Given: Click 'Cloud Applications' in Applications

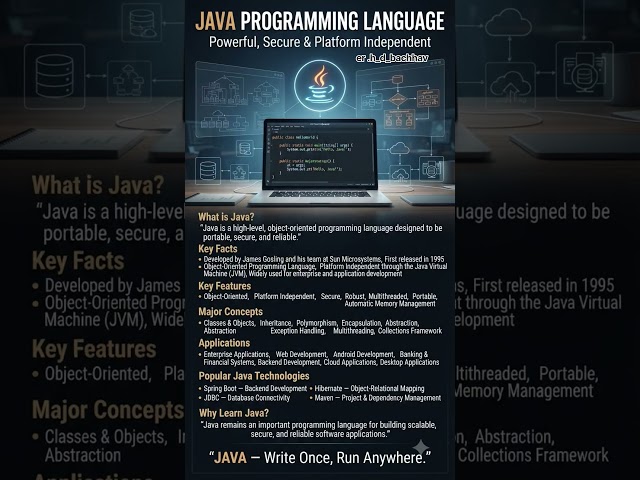Looking at the screenshot, I should coord(351,362).
